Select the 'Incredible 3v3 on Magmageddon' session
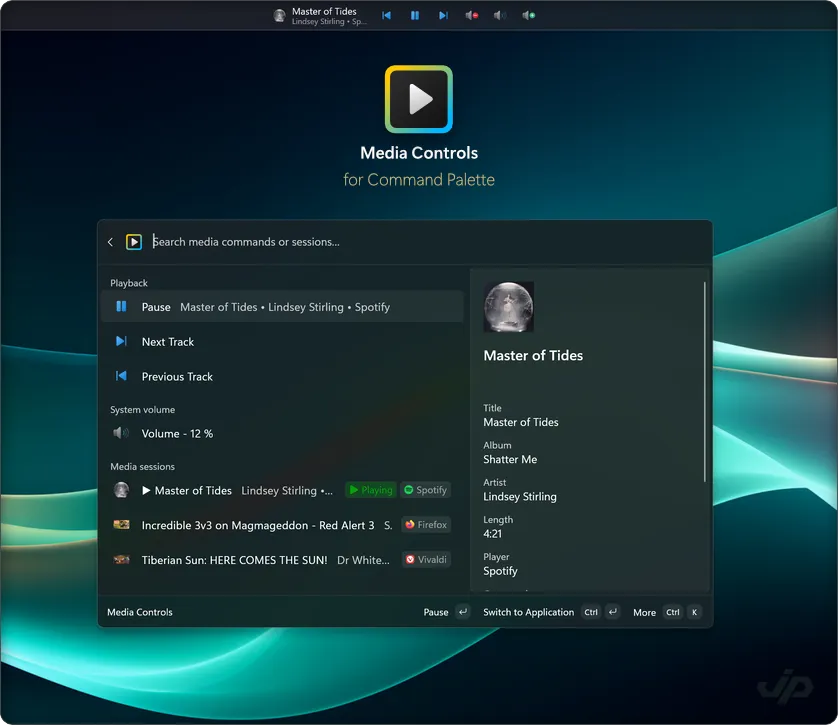Viewport: 838px width, 725px height. coord(282,525)
